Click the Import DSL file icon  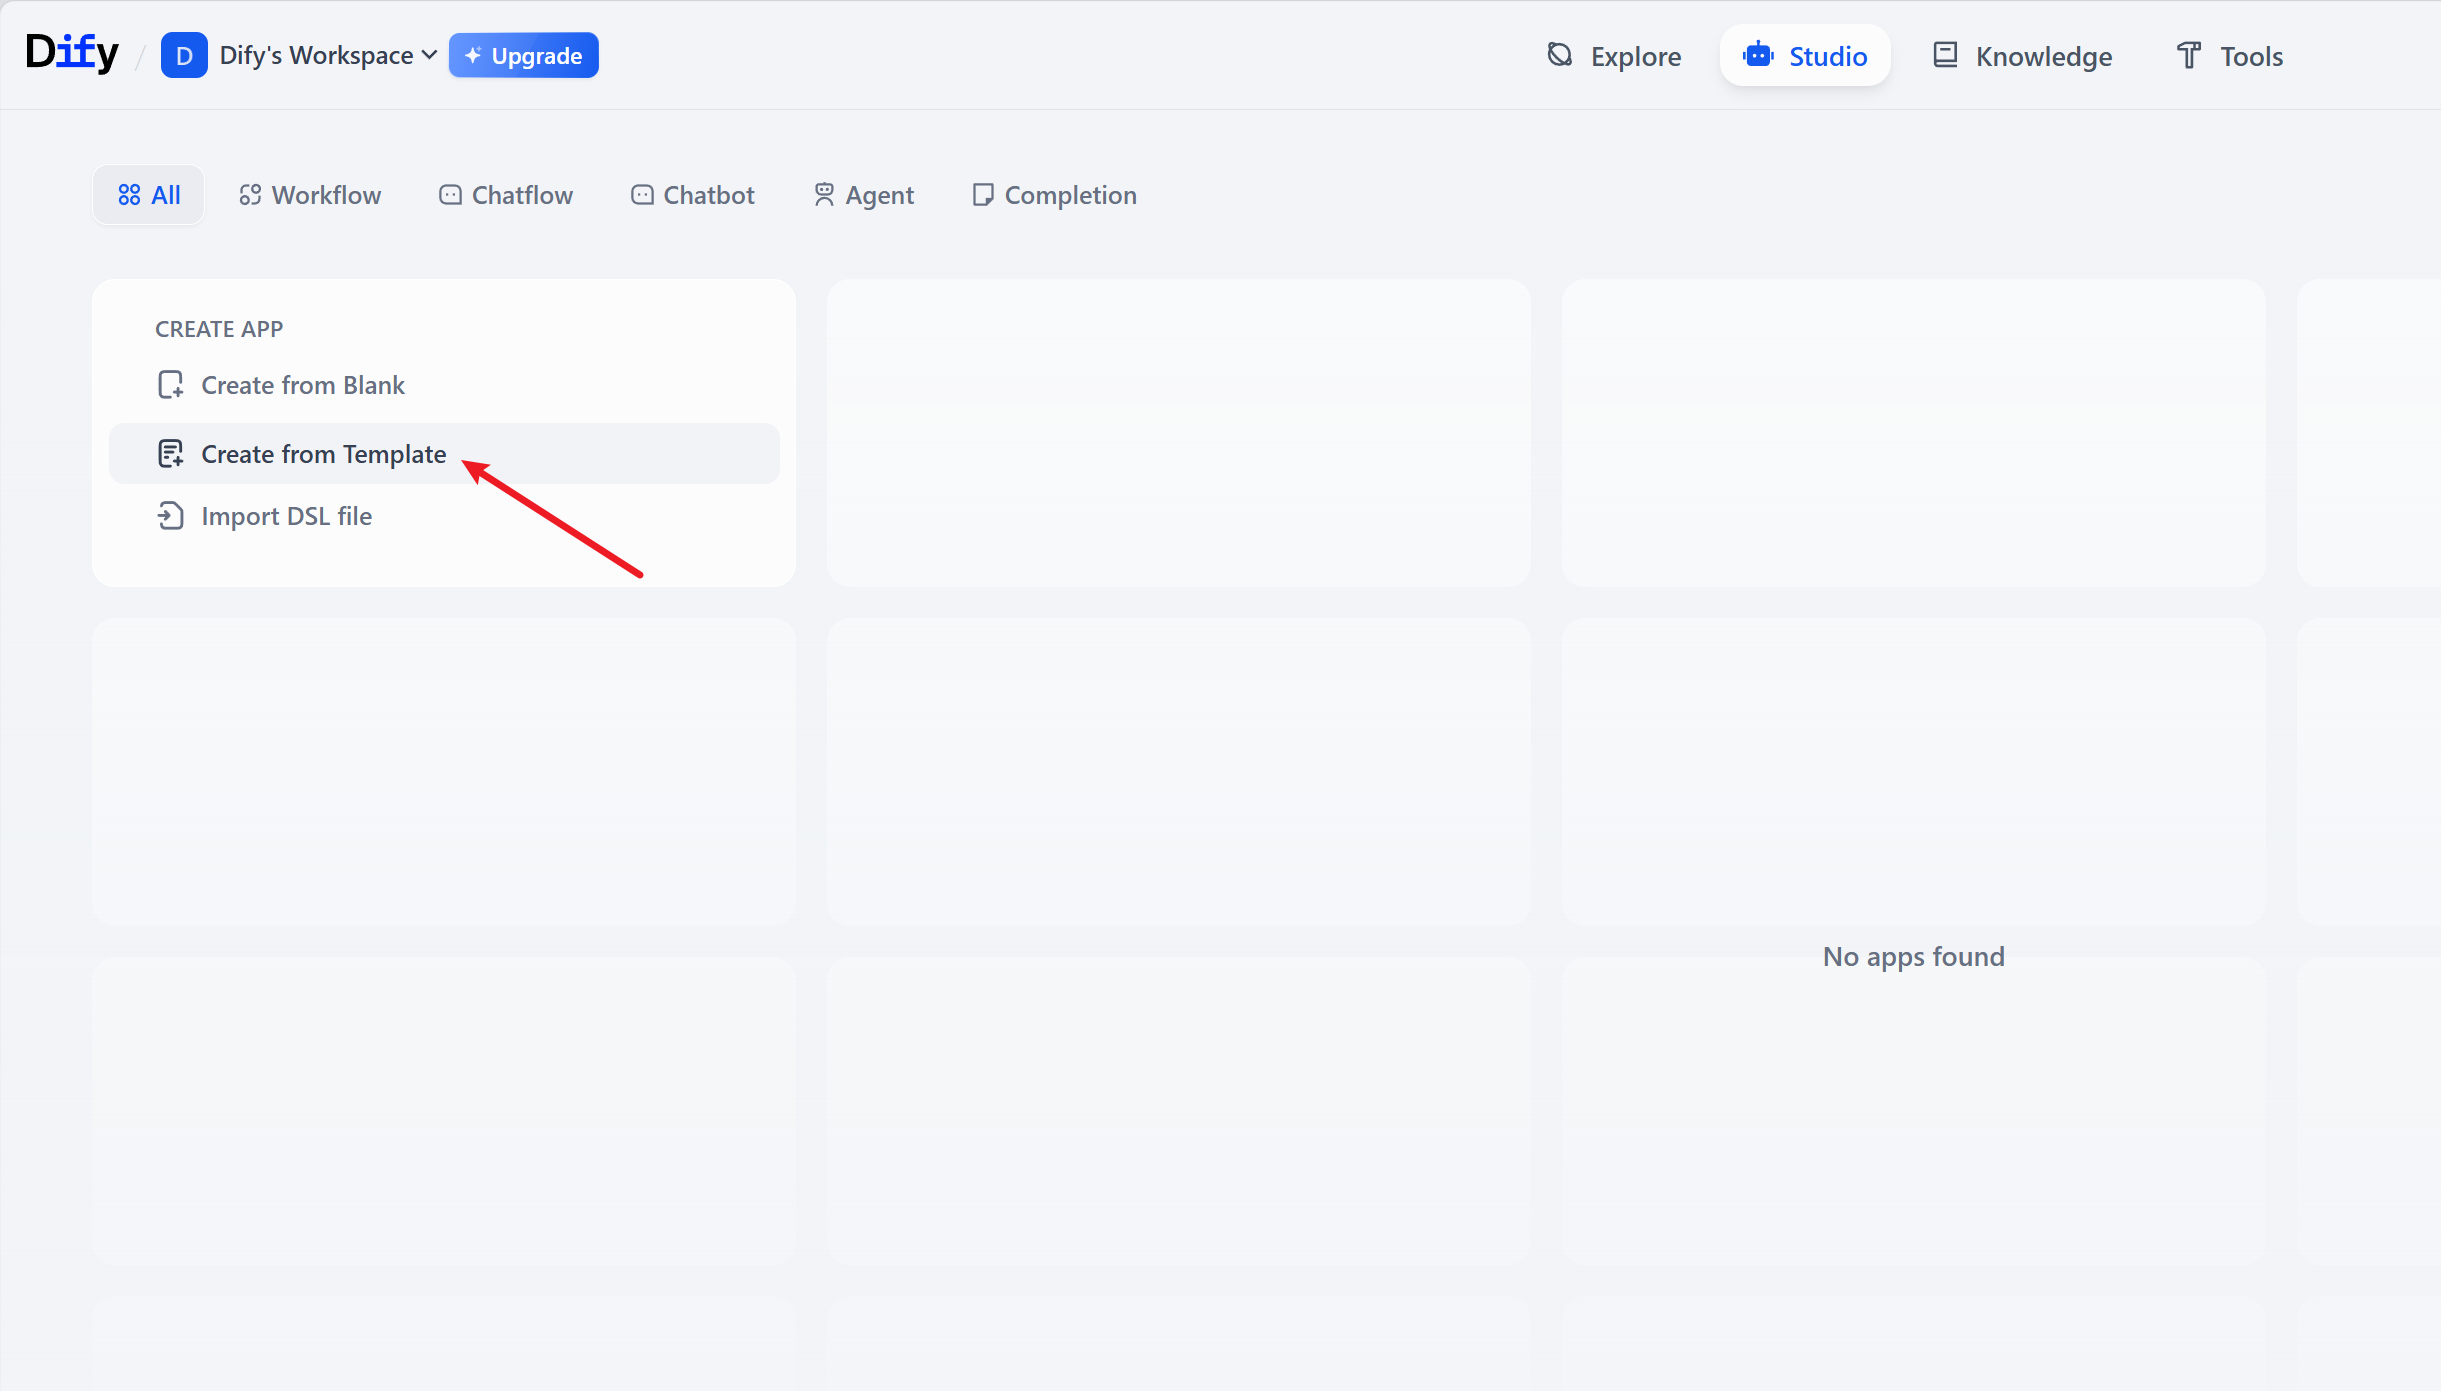[170, 515]
